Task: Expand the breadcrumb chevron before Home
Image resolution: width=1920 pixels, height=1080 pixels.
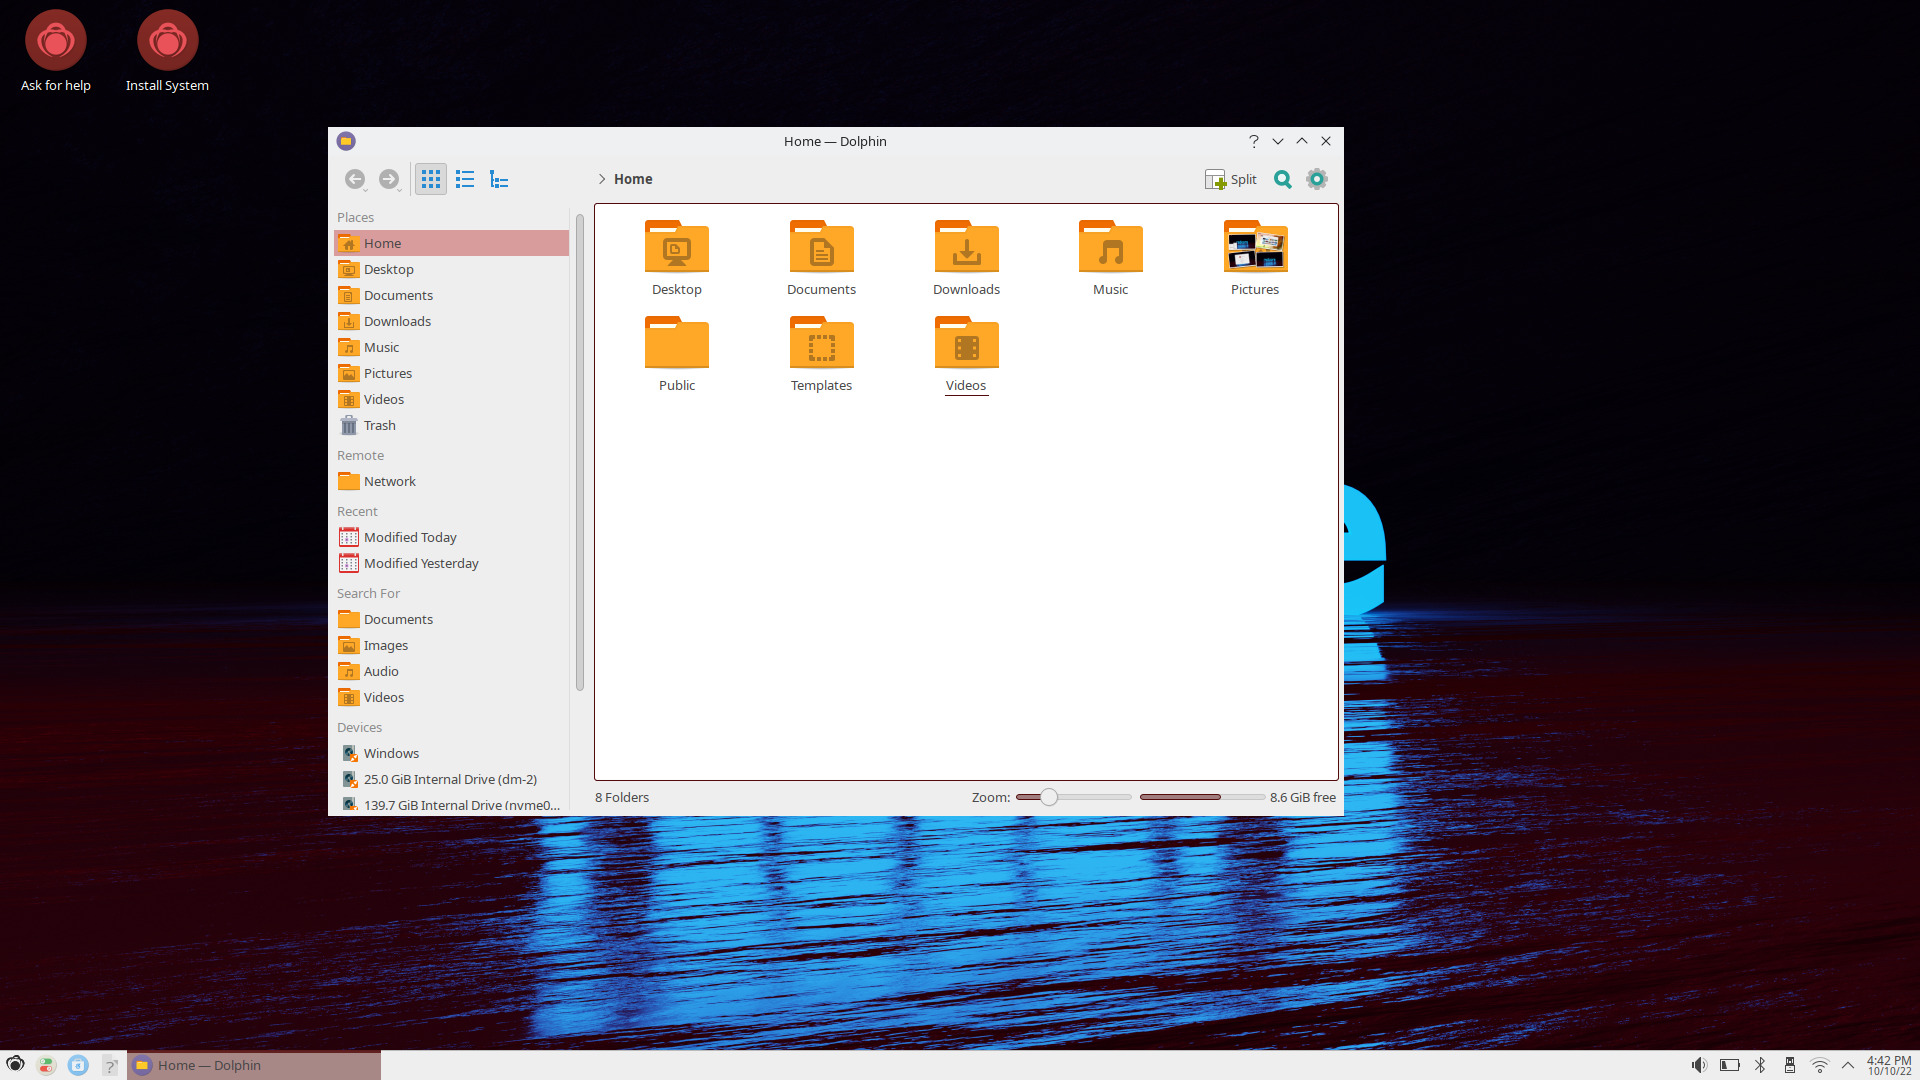Action: tap(601, 179)
